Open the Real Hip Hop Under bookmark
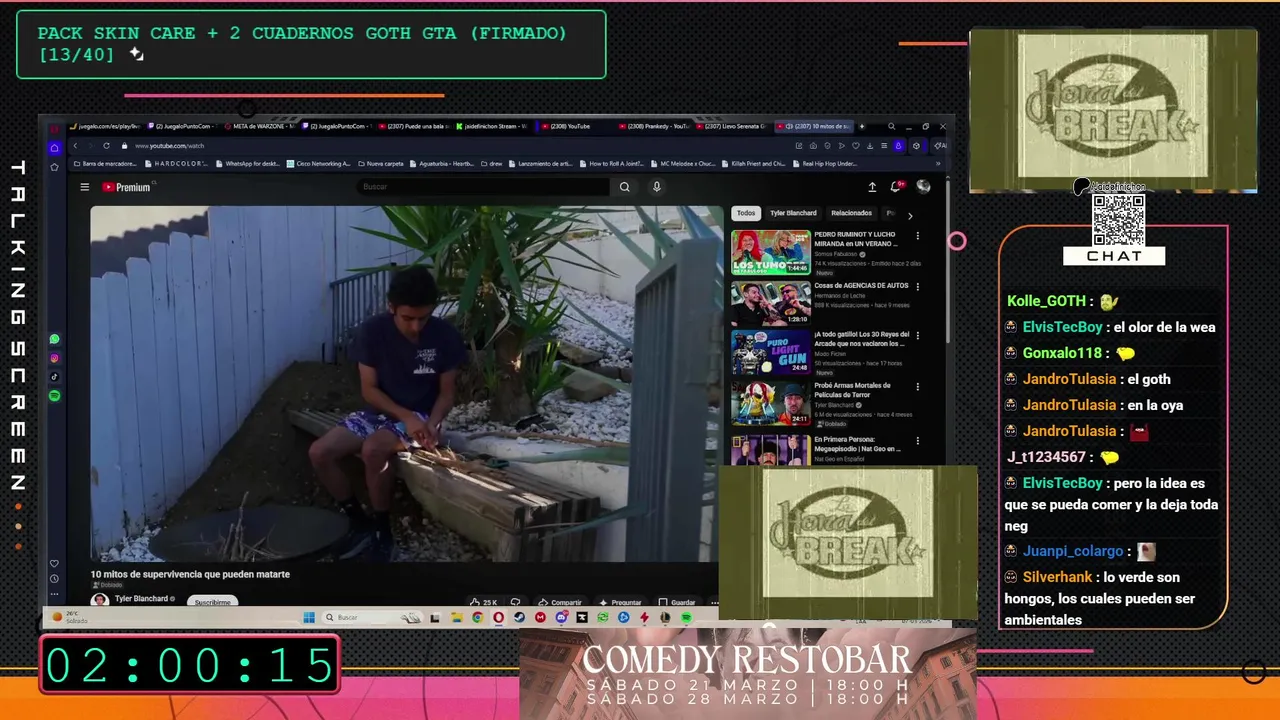 [x=825, y=163]
